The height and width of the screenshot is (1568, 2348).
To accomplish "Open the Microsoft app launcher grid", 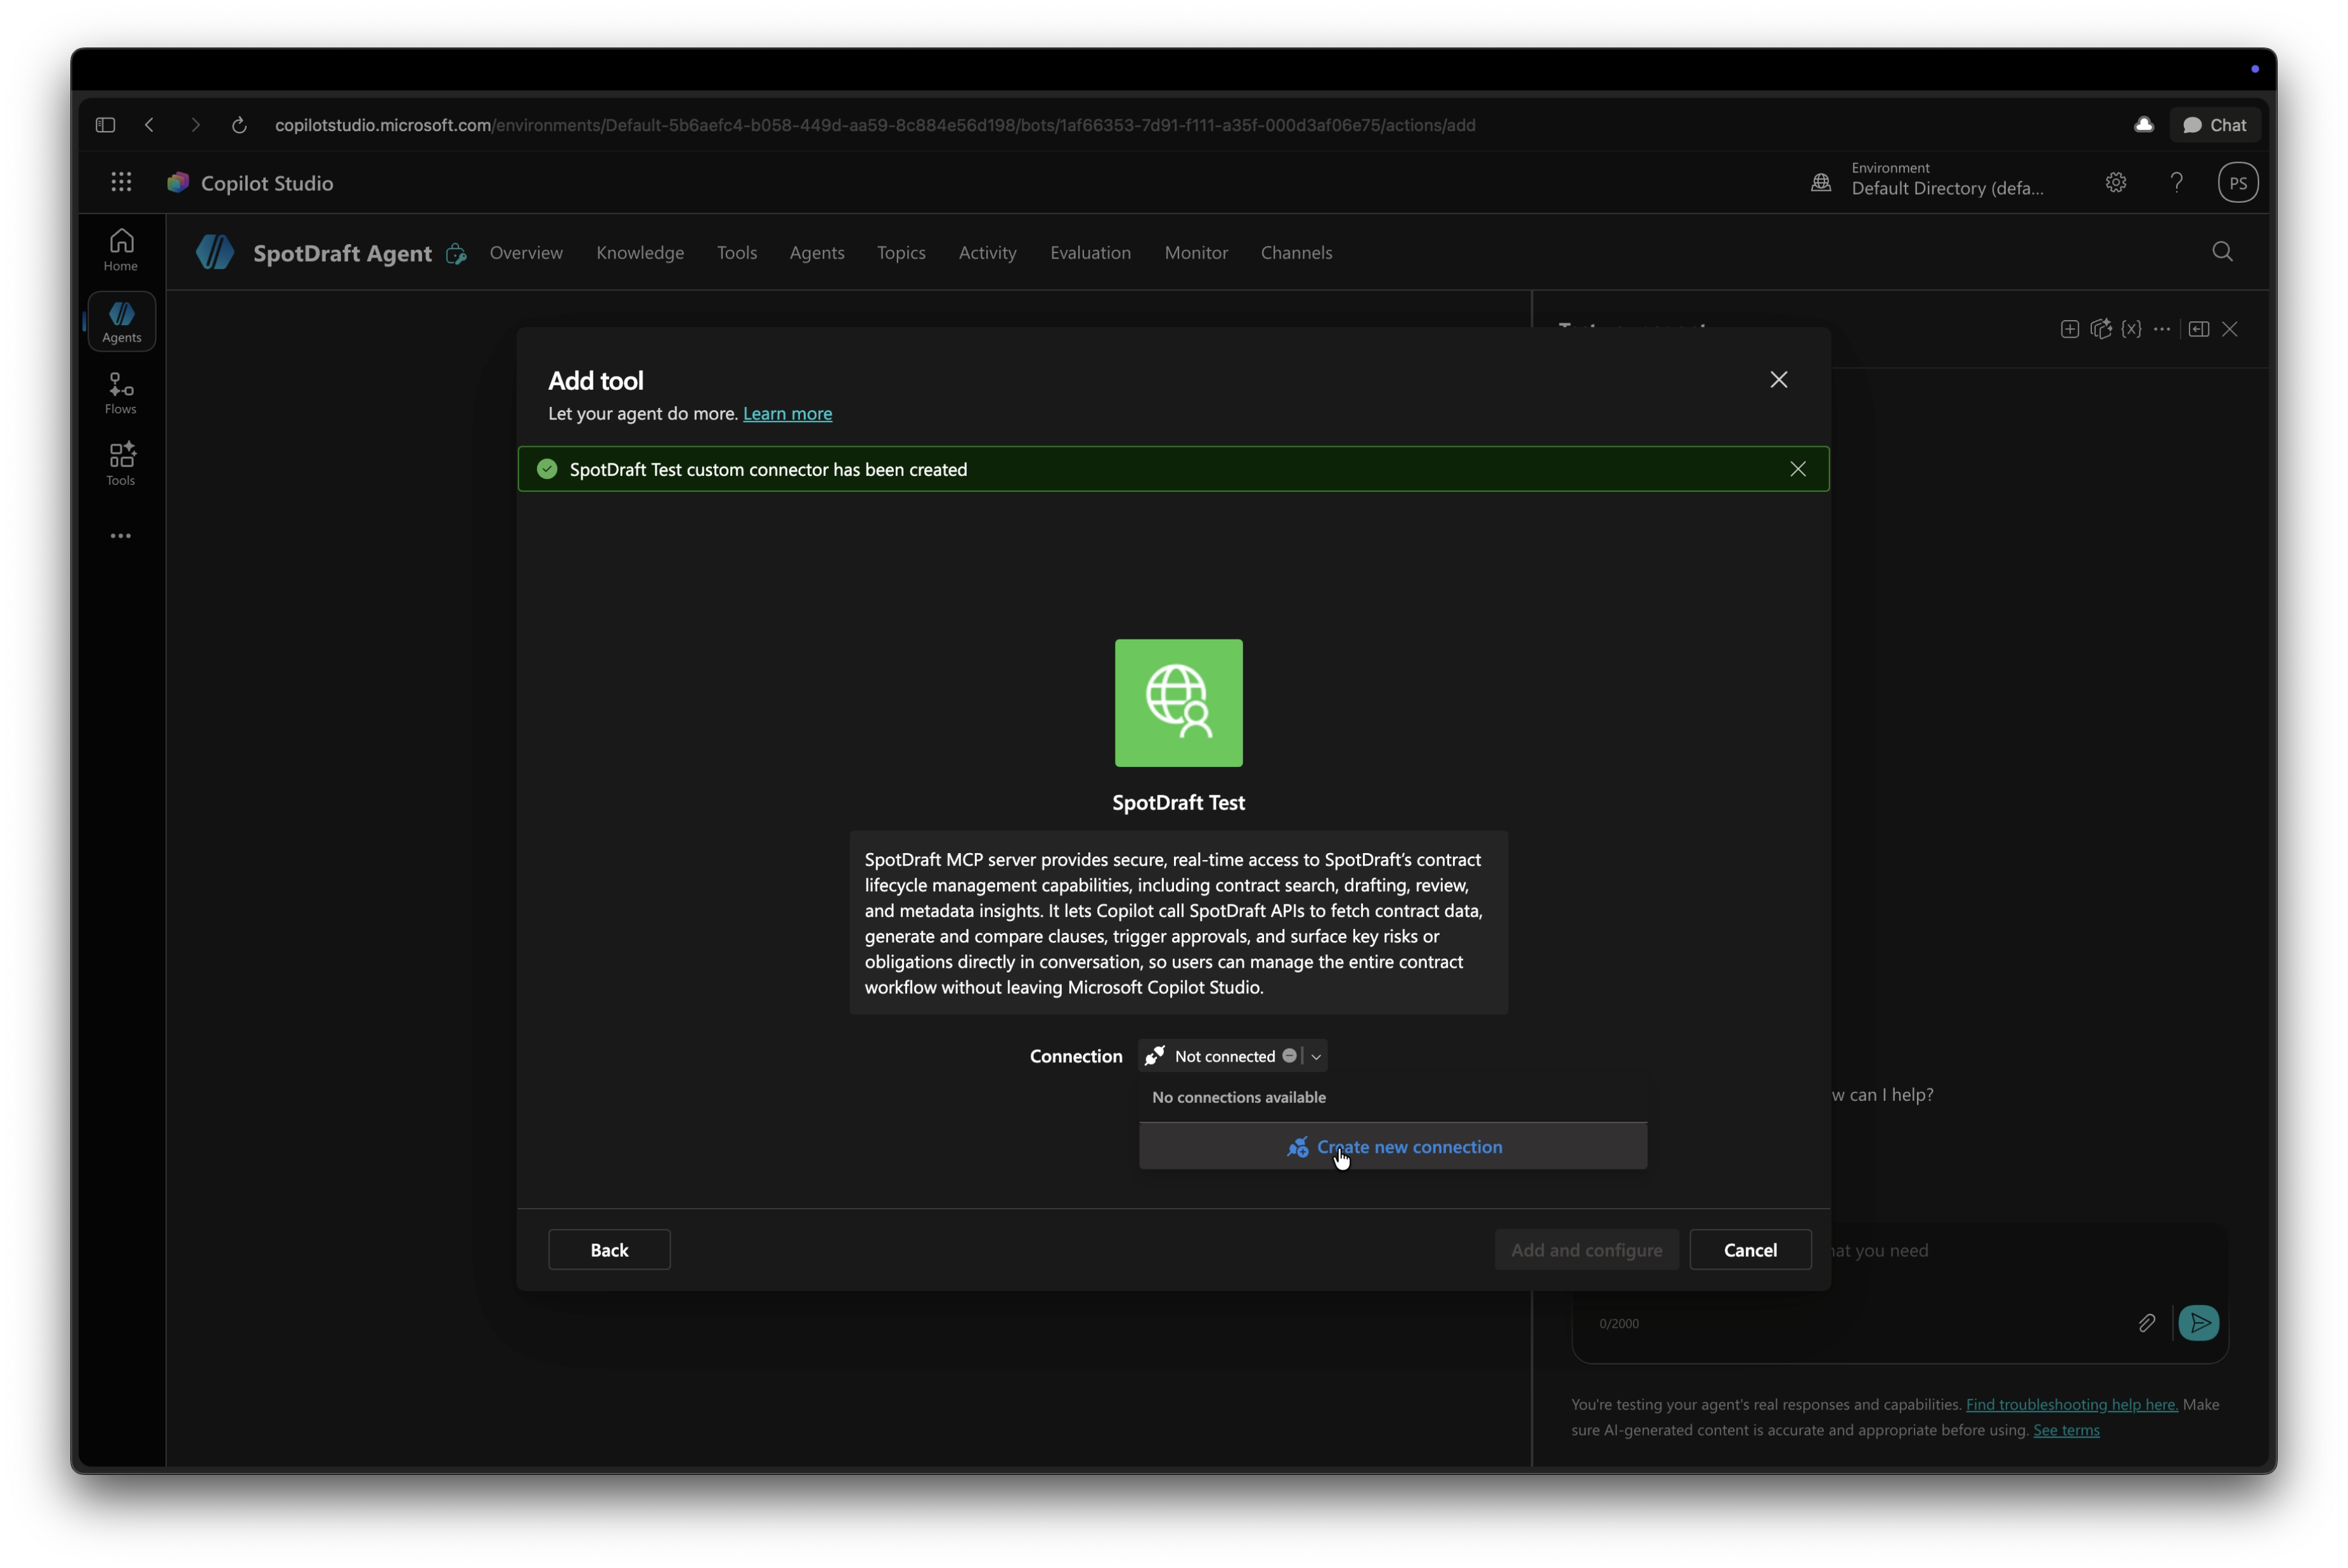I will [121, 182].
